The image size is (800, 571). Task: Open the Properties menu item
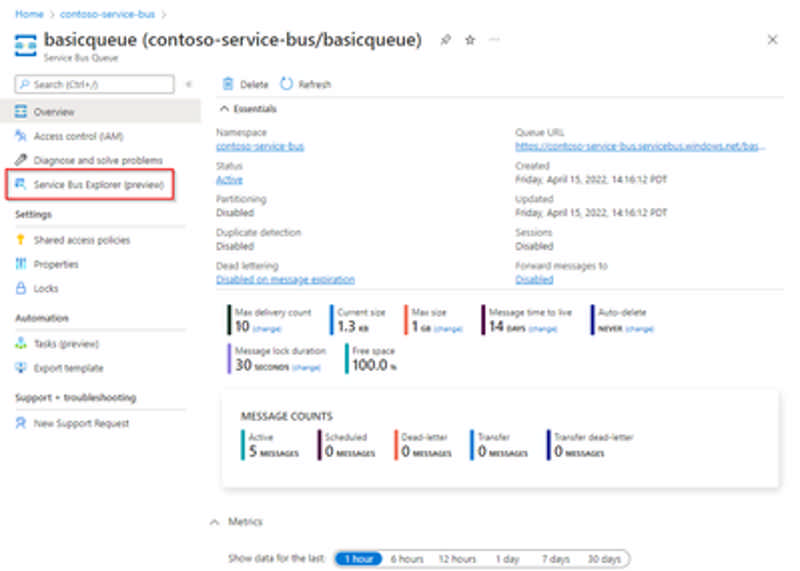tap(56, 264)
